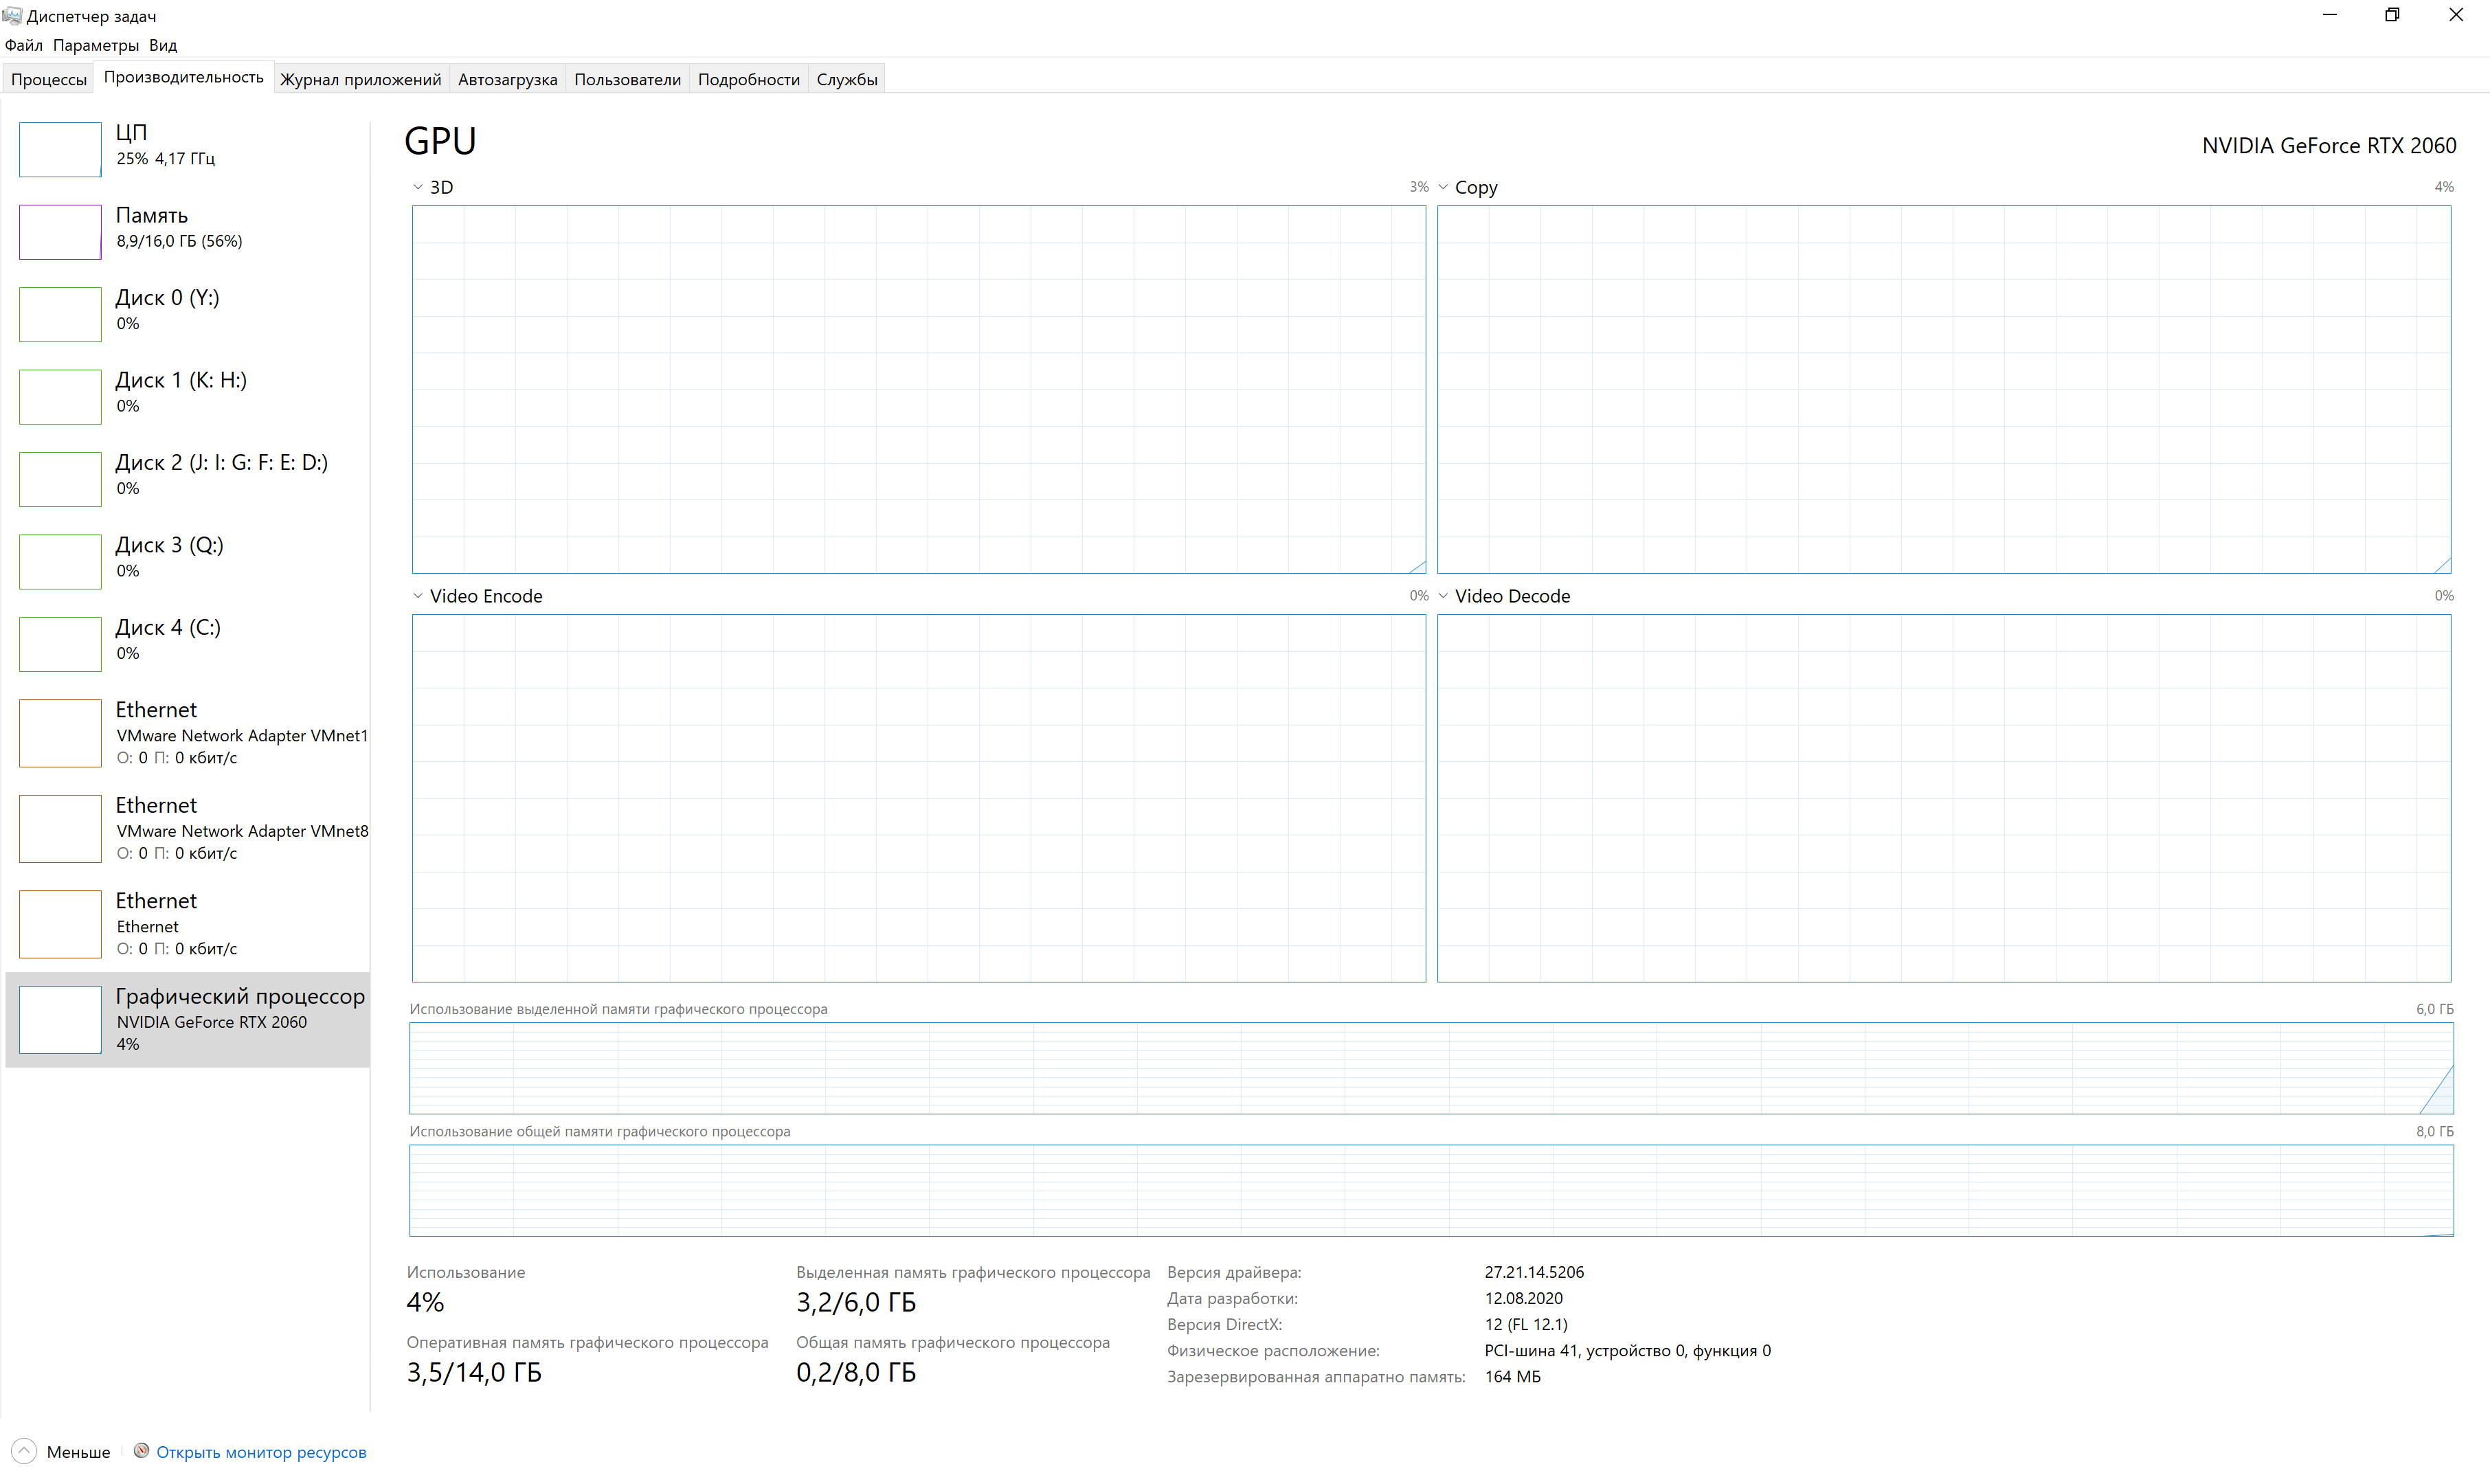Open the 3D engine dropdown chevron
Viewport: 2490px width, 1484px height.
coord(418,187)
